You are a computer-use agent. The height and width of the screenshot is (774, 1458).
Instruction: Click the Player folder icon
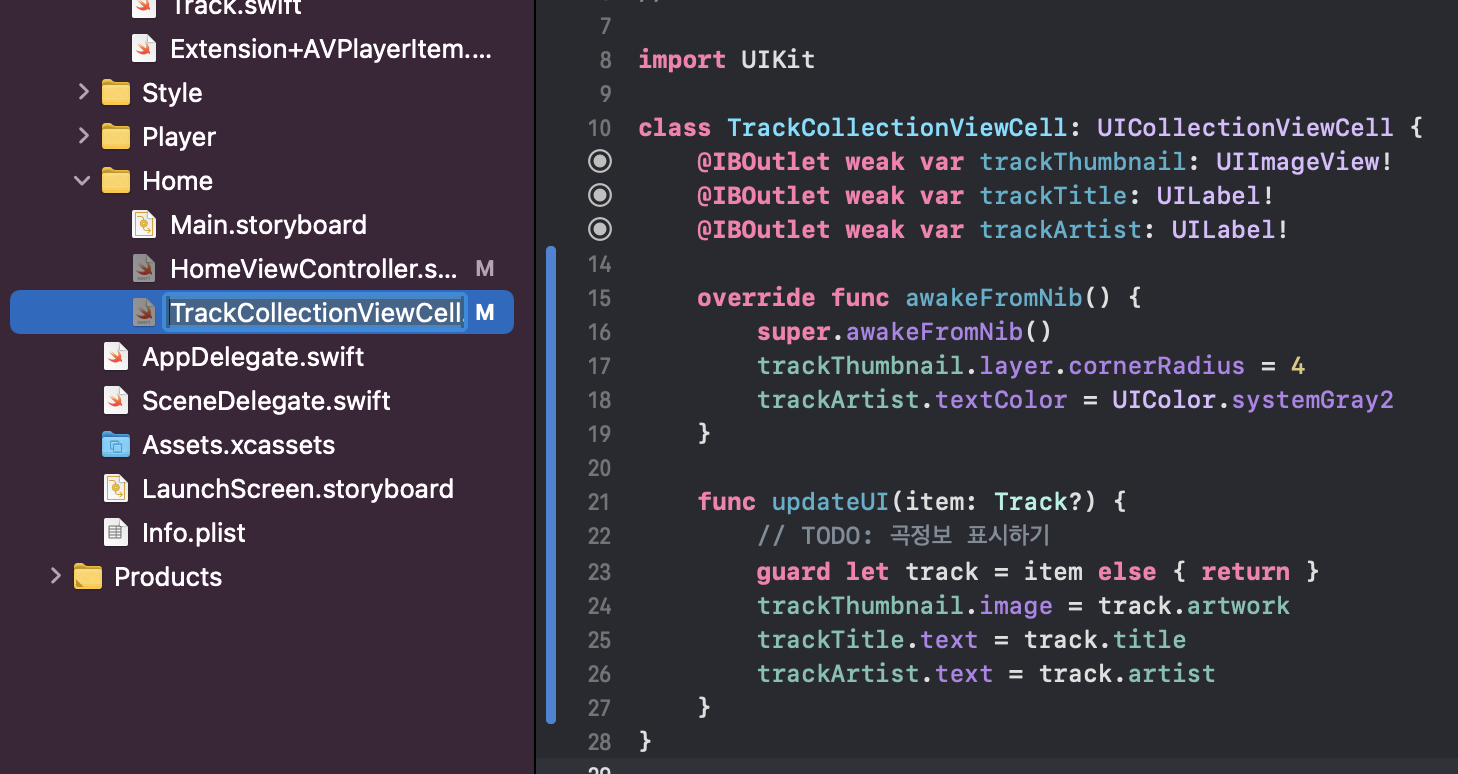point(116,137)
